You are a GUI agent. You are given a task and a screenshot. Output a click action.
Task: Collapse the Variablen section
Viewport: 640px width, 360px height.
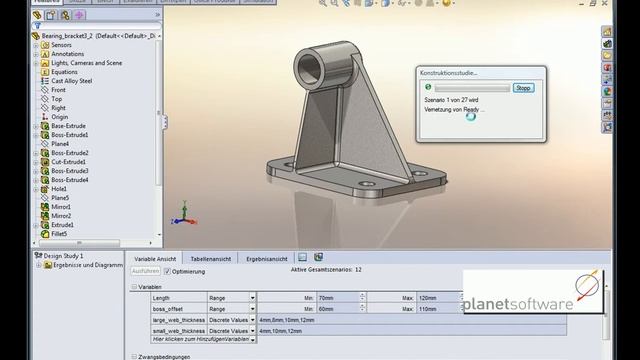(x=134, y=287)
